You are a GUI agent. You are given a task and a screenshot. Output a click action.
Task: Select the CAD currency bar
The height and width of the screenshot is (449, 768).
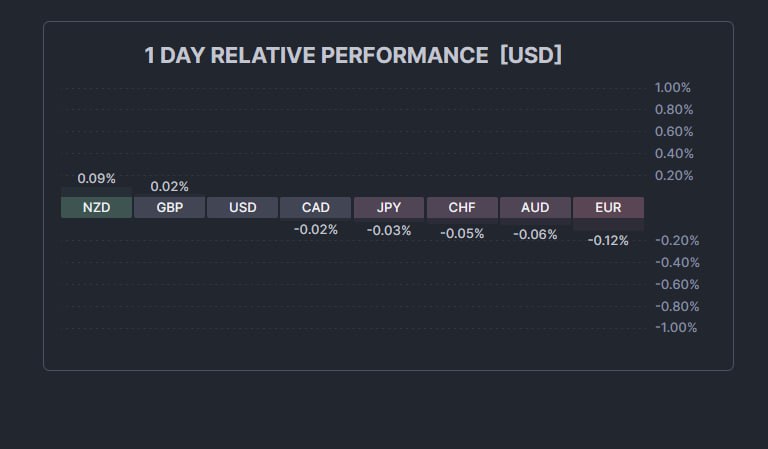[315, 208]
